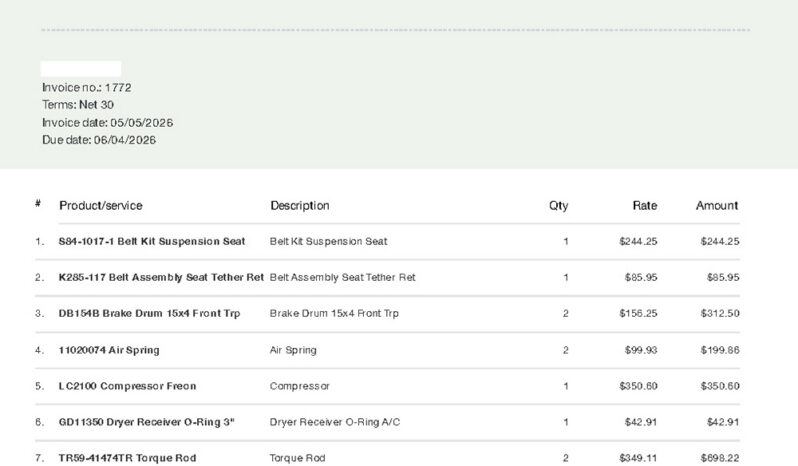
Task: Click quantity 2 in the Brake Drum row
Action: click(x=565, y=313)
